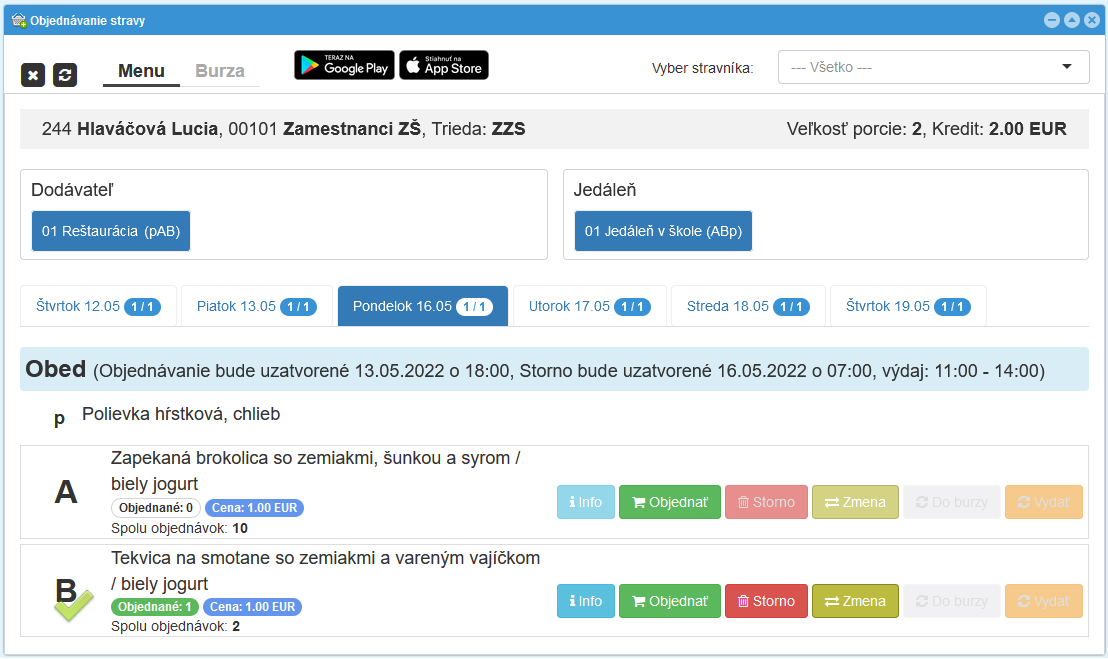1108x659 pixels.
Task: Click the Zmena exchange-arrows icon for meal A
Action: pos(834,502)
